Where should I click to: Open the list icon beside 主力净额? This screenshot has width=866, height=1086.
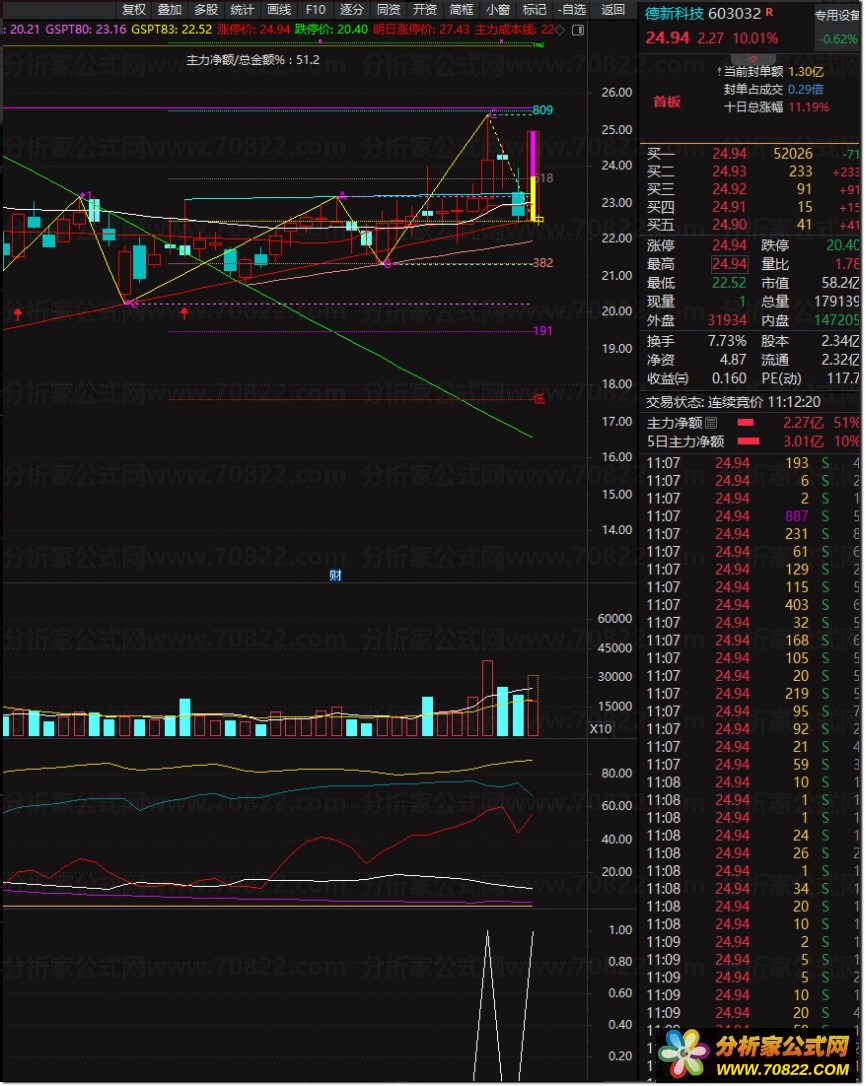(711, 422)
